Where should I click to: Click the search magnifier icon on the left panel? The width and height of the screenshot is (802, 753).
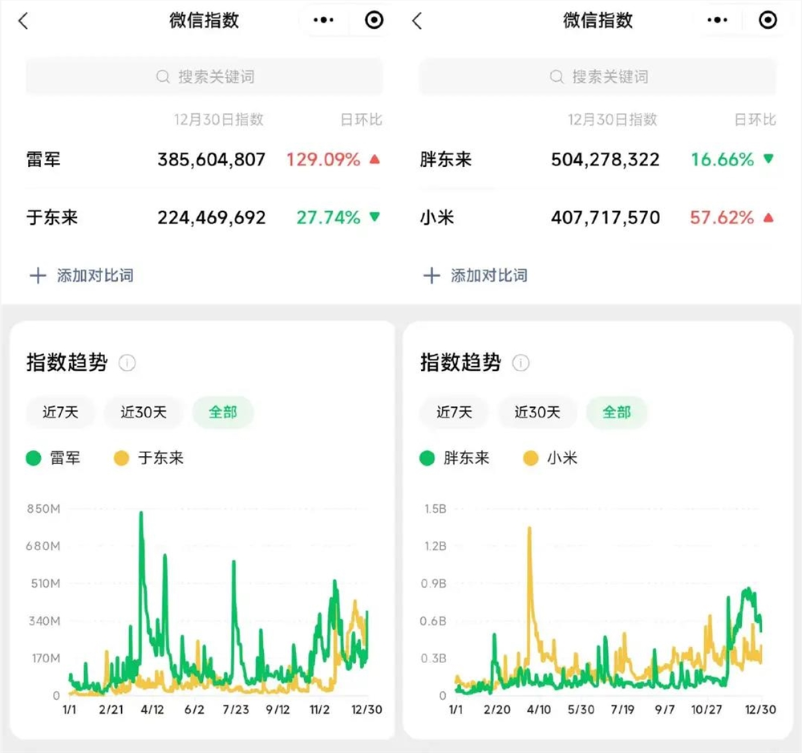pyautogui.click(x=159, y=77)
